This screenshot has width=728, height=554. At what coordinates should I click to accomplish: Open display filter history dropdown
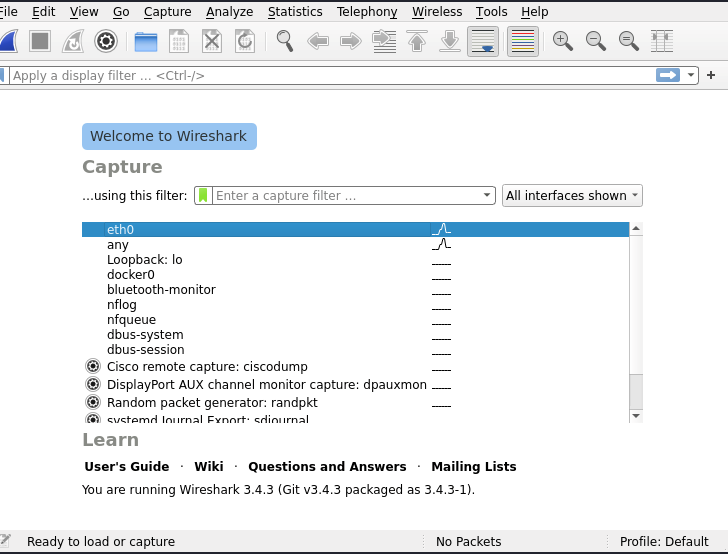(691, 75)
